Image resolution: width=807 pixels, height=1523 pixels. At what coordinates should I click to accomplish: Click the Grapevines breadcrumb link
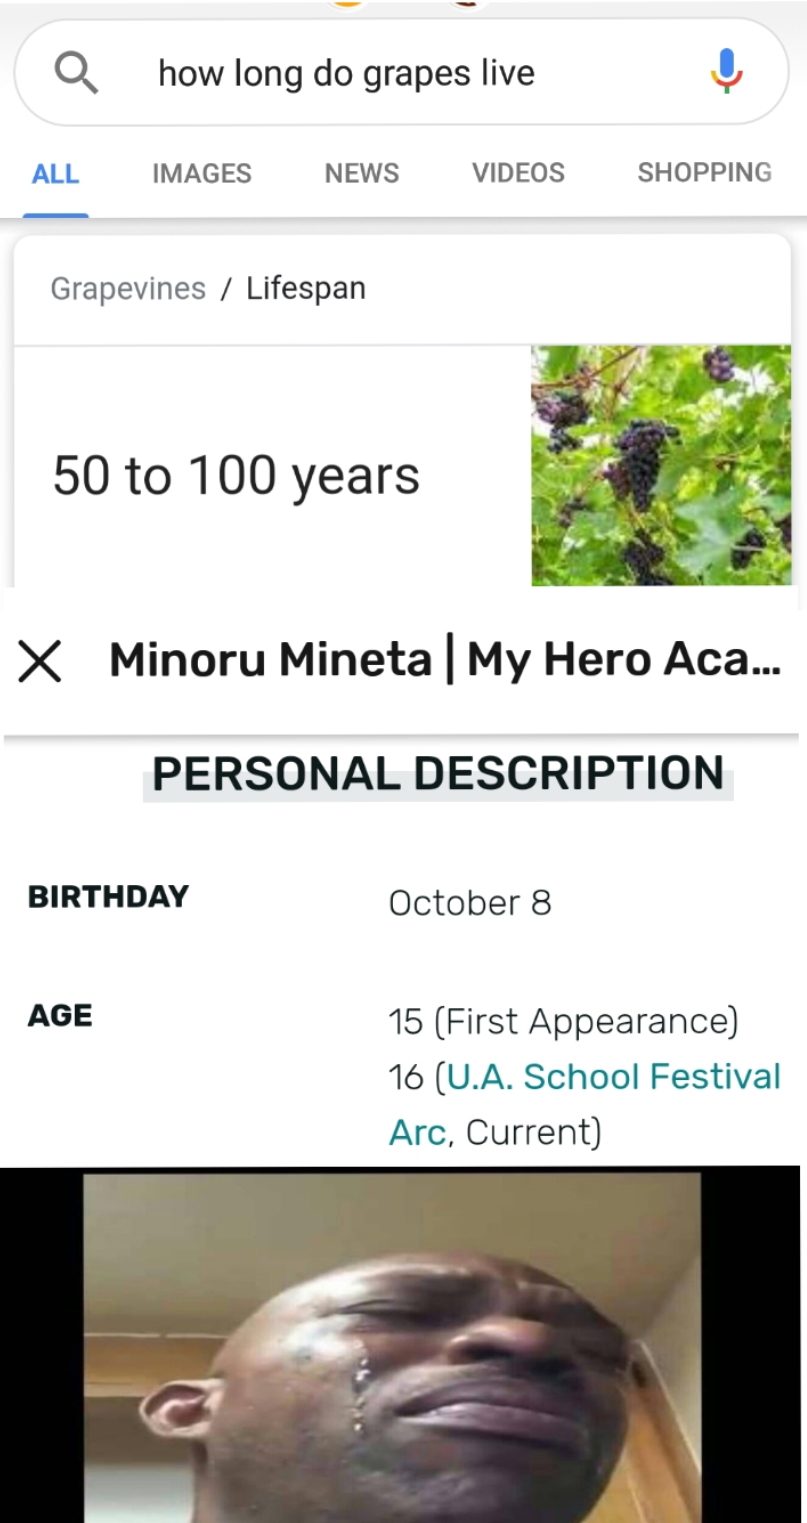pyautogui.click(x=128, y=289)
